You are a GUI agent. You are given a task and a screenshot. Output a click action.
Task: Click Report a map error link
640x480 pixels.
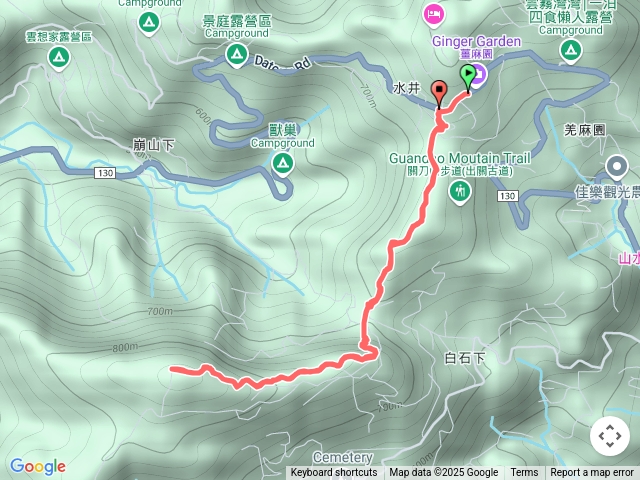(x=592, y=473)
